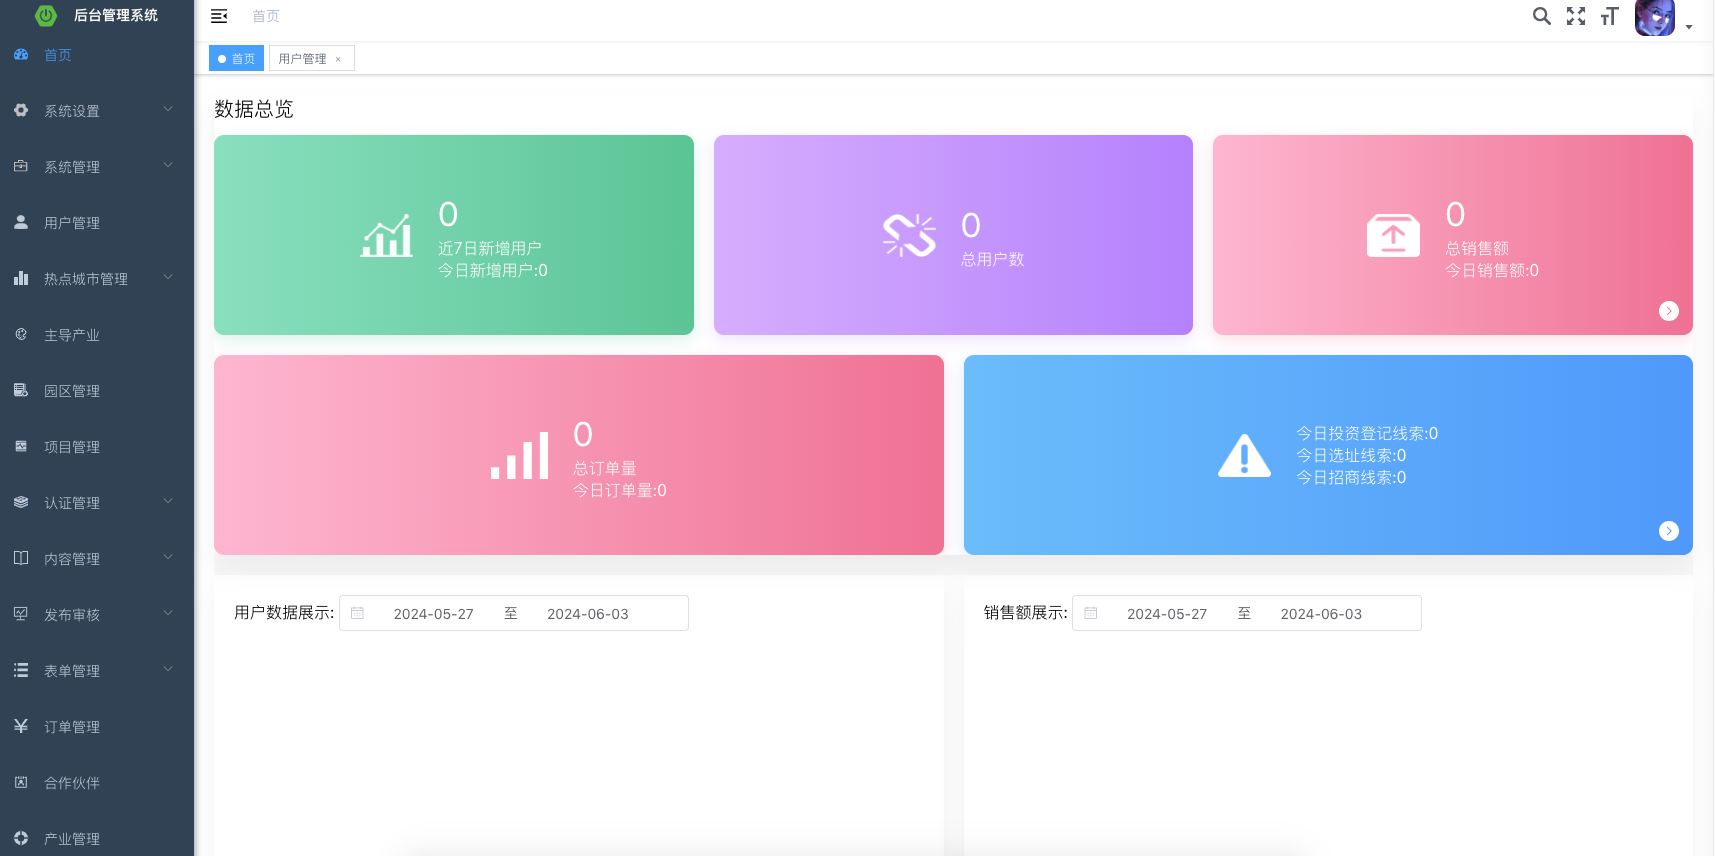Click the arrow on the blue 线索 card
1715x856 pixels.
[1668, 531]
